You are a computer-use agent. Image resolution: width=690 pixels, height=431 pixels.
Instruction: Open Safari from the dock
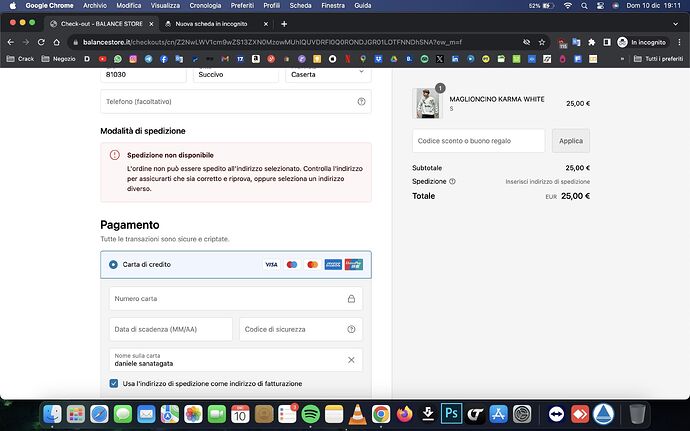click(99, 414)
